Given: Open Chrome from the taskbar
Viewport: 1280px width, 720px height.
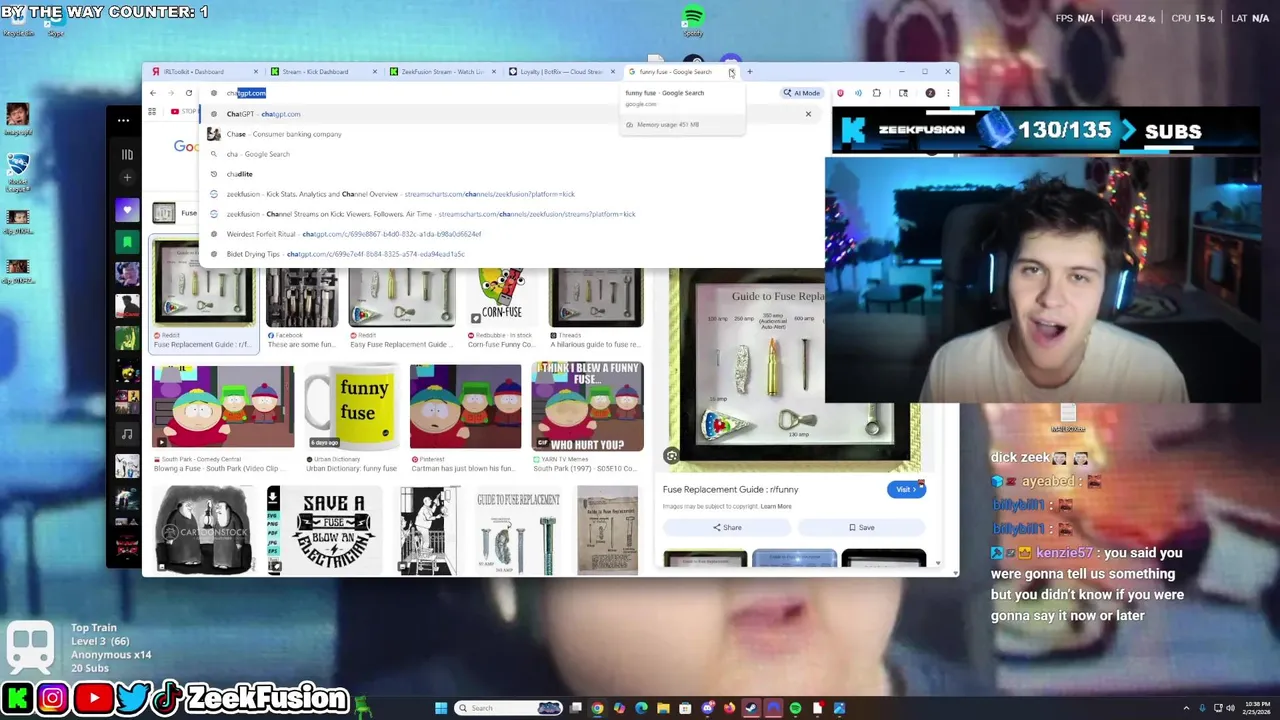Looking at the screenshot, I should pos(597,708).
